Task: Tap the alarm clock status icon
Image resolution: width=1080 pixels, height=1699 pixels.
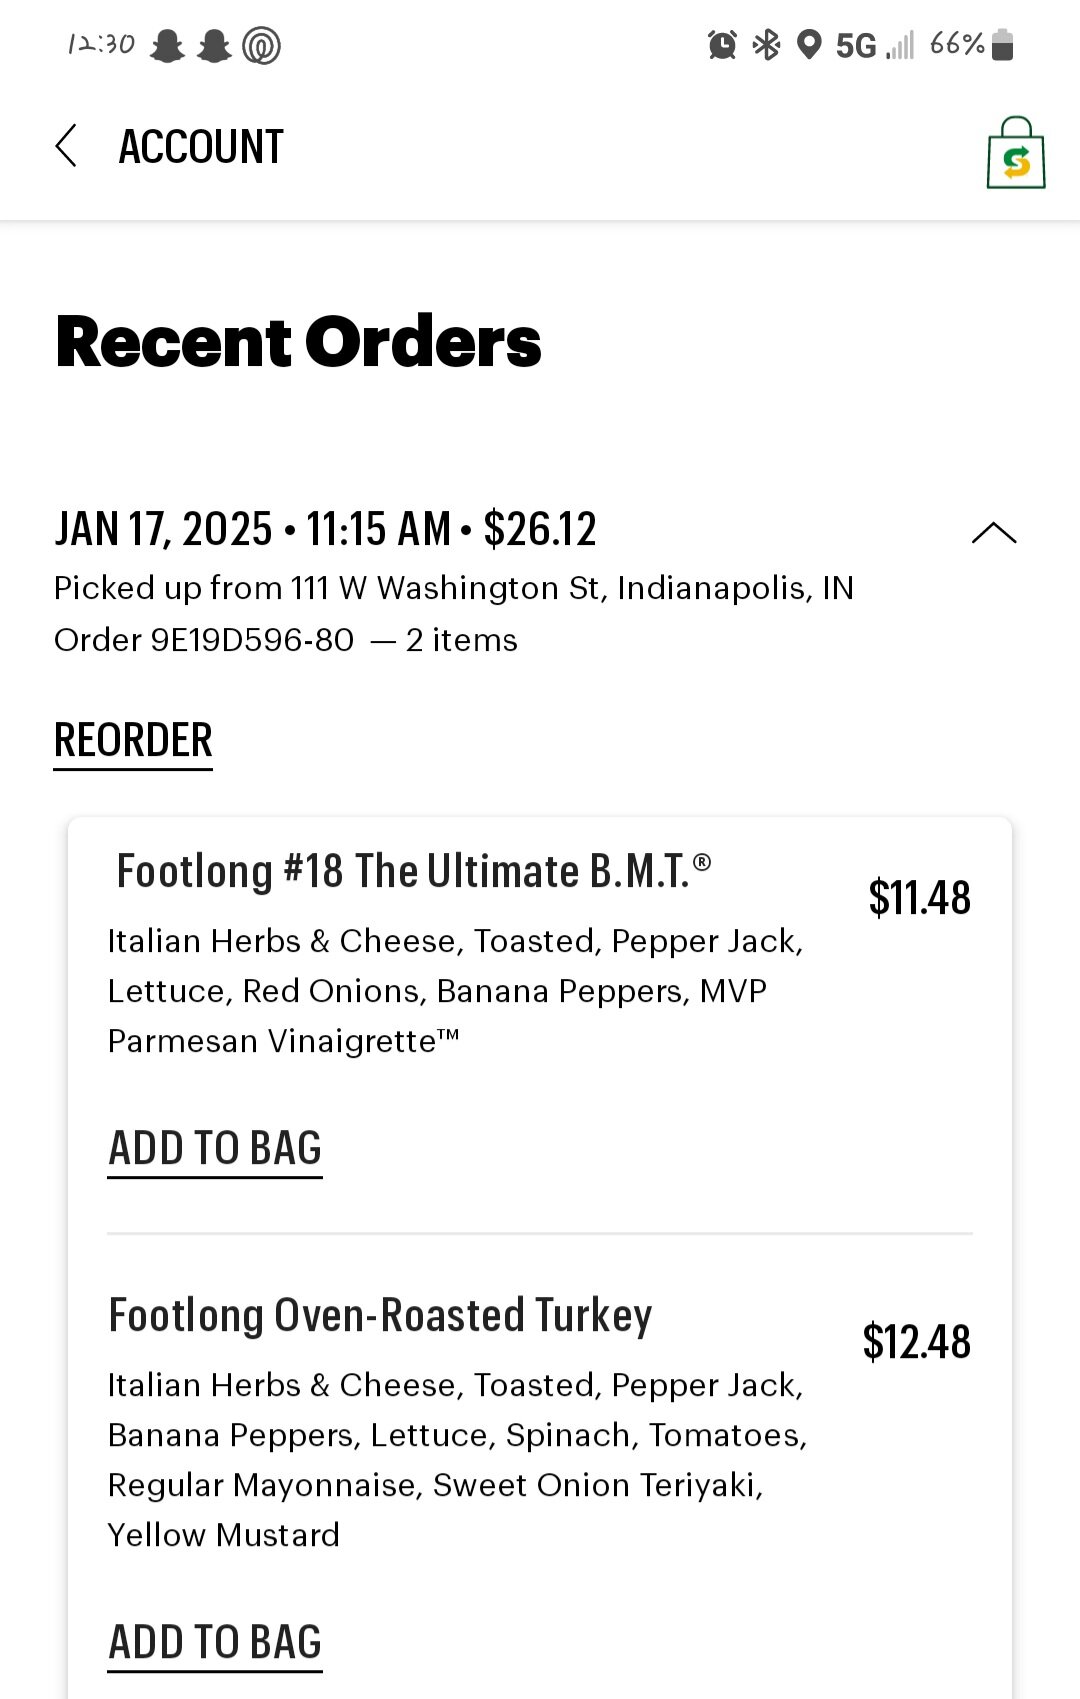Action: pos(722,45)
